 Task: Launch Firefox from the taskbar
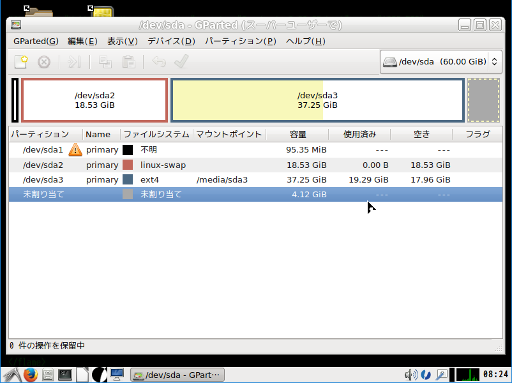[x=30, y=375]
